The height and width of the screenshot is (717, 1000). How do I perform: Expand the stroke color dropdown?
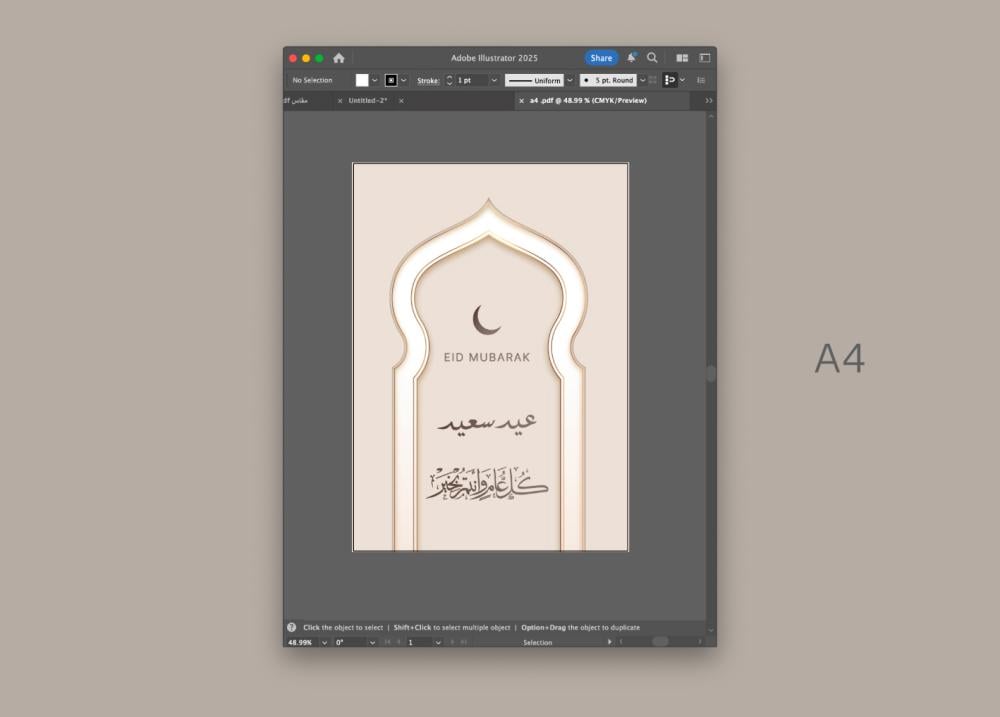tap(404, 80)
